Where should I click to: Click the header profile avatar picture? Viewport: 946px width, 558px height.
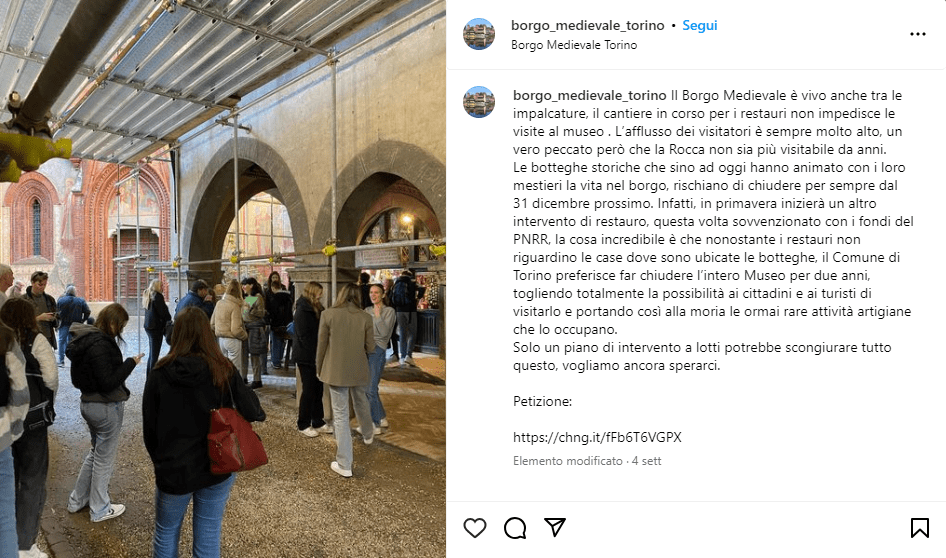pyautogui.click(x=478, y=34)
